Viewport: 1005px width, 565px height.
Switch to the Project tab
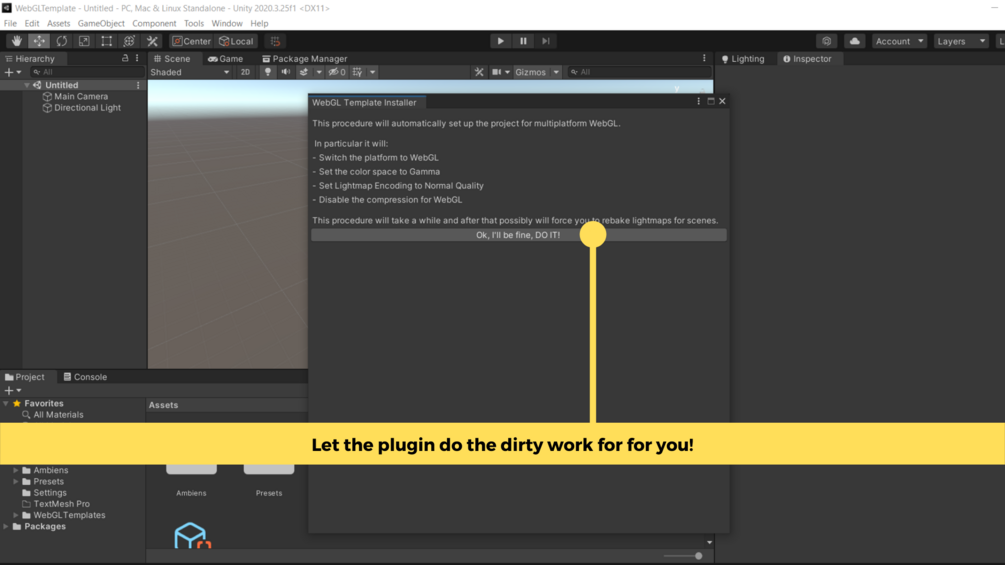(x=24, y=377)
